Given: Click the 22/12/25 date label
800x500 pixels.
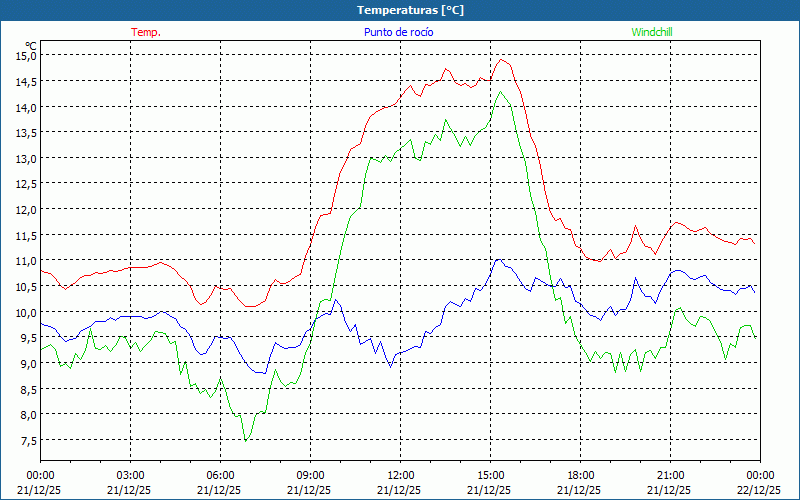Looking at the screenshot, I should 760,490.
